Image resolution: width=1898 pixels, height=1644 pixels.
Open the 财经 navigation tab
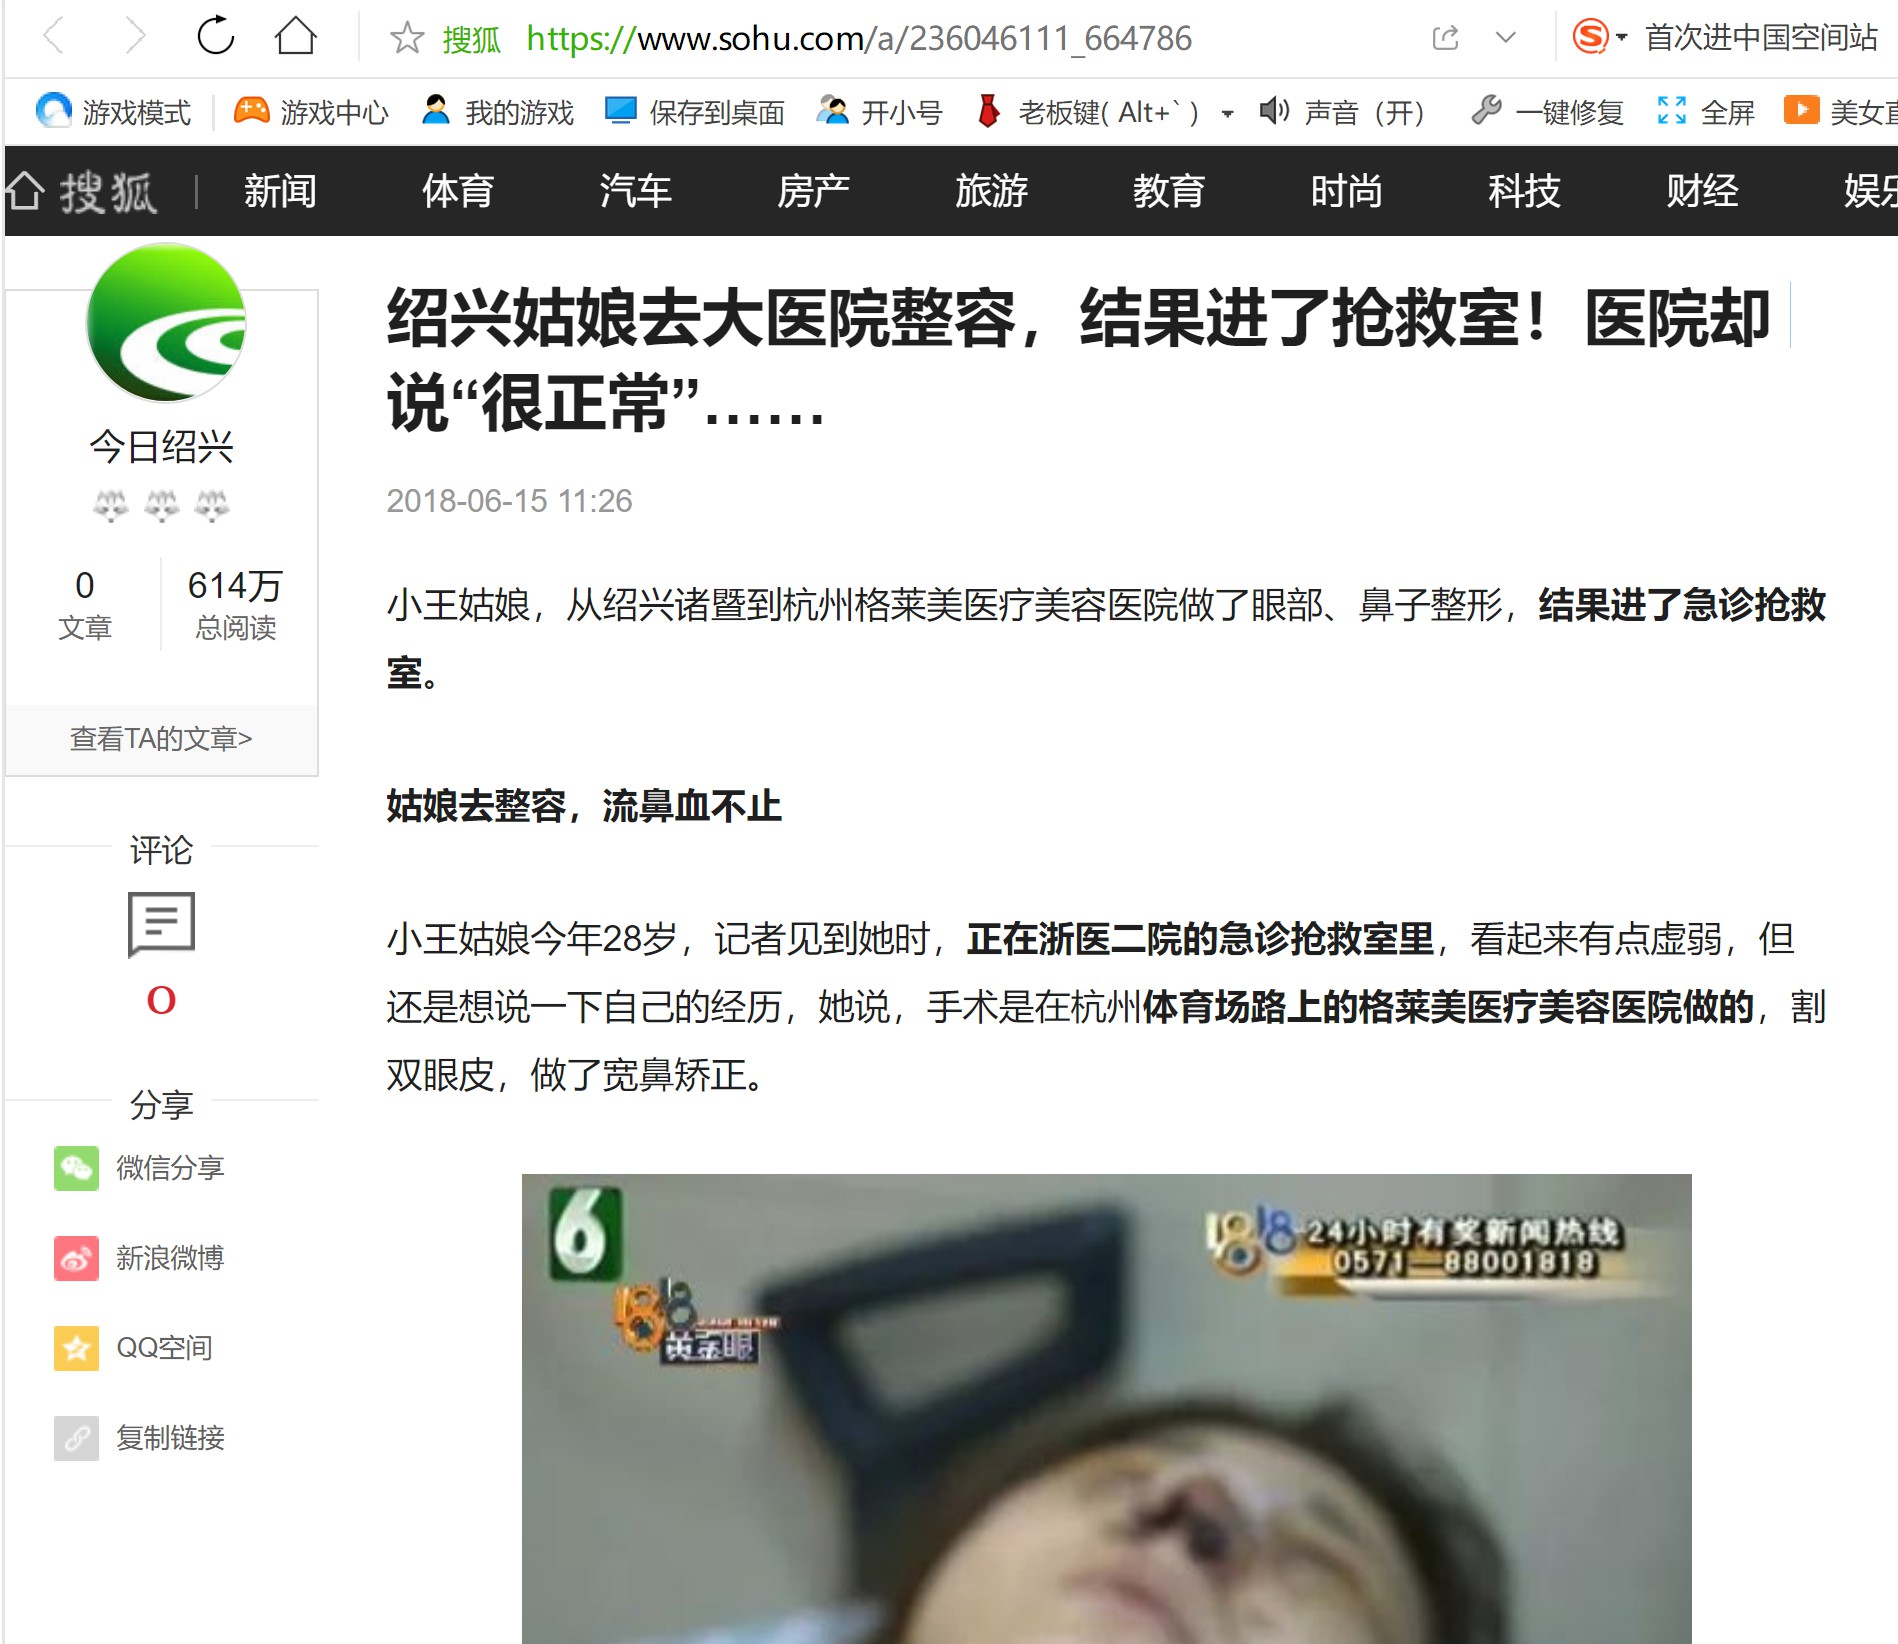tap(1702, 191)
